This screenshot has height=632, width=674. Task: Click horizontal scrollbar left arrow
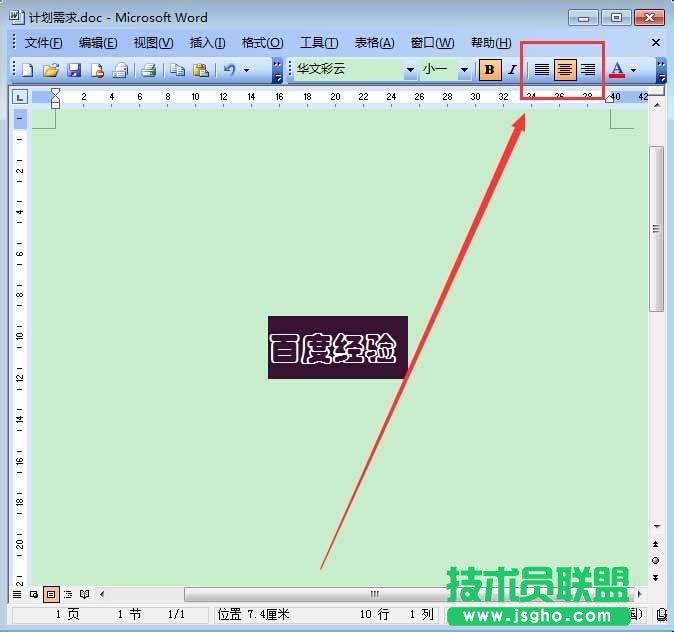tap(102, 595)
